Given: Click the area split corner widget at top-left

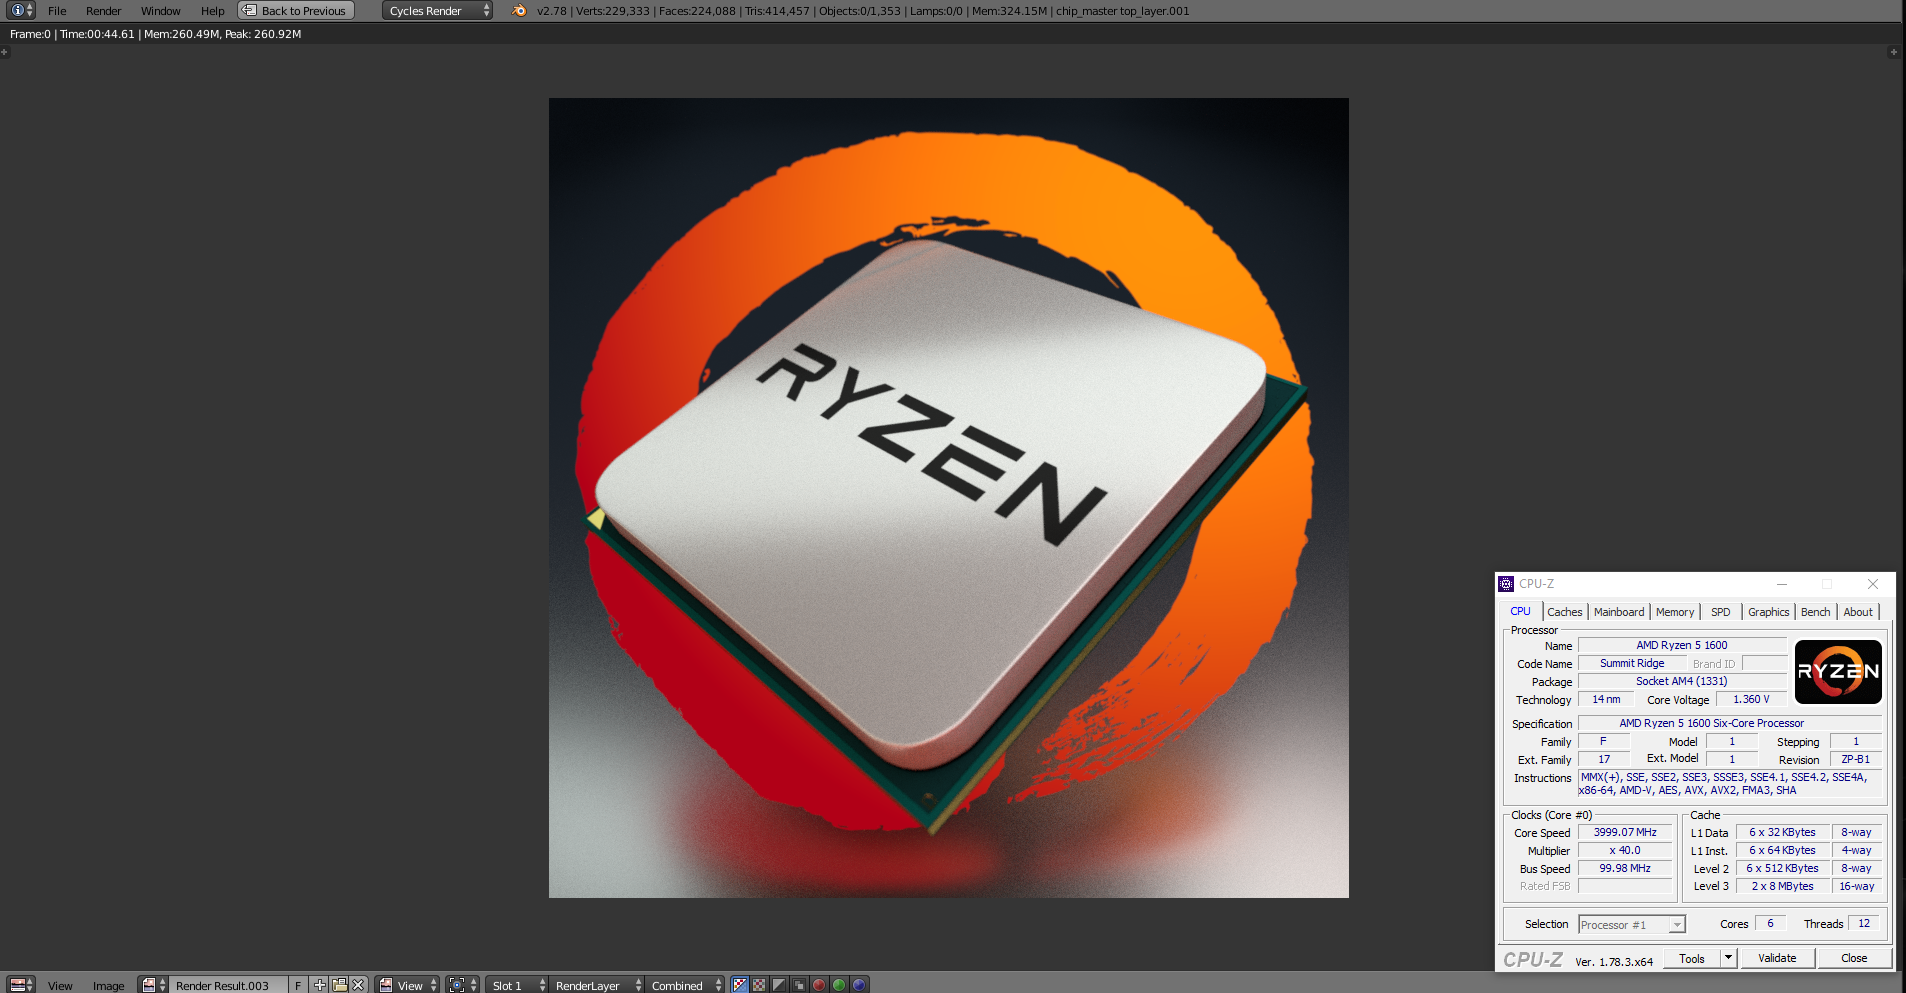Looking at the screenshot, I should (4, 52).
